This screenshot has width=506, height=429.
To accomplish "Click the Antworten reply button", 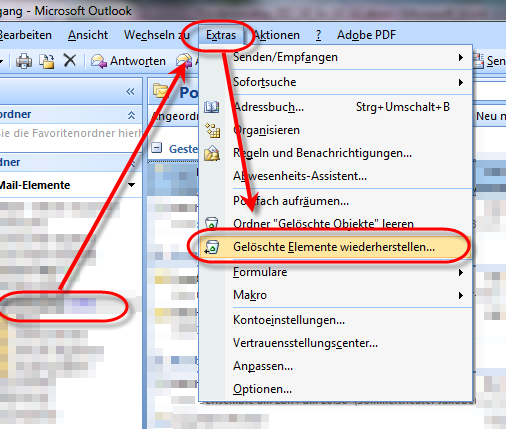I will coord(128,61).
